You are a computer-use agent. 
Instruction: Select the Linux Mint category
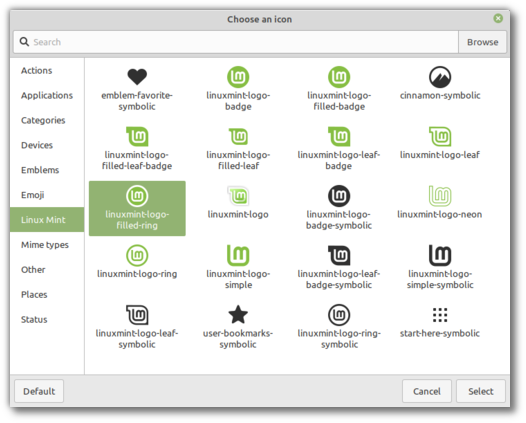pyautogui.click(x=47, y=220)
